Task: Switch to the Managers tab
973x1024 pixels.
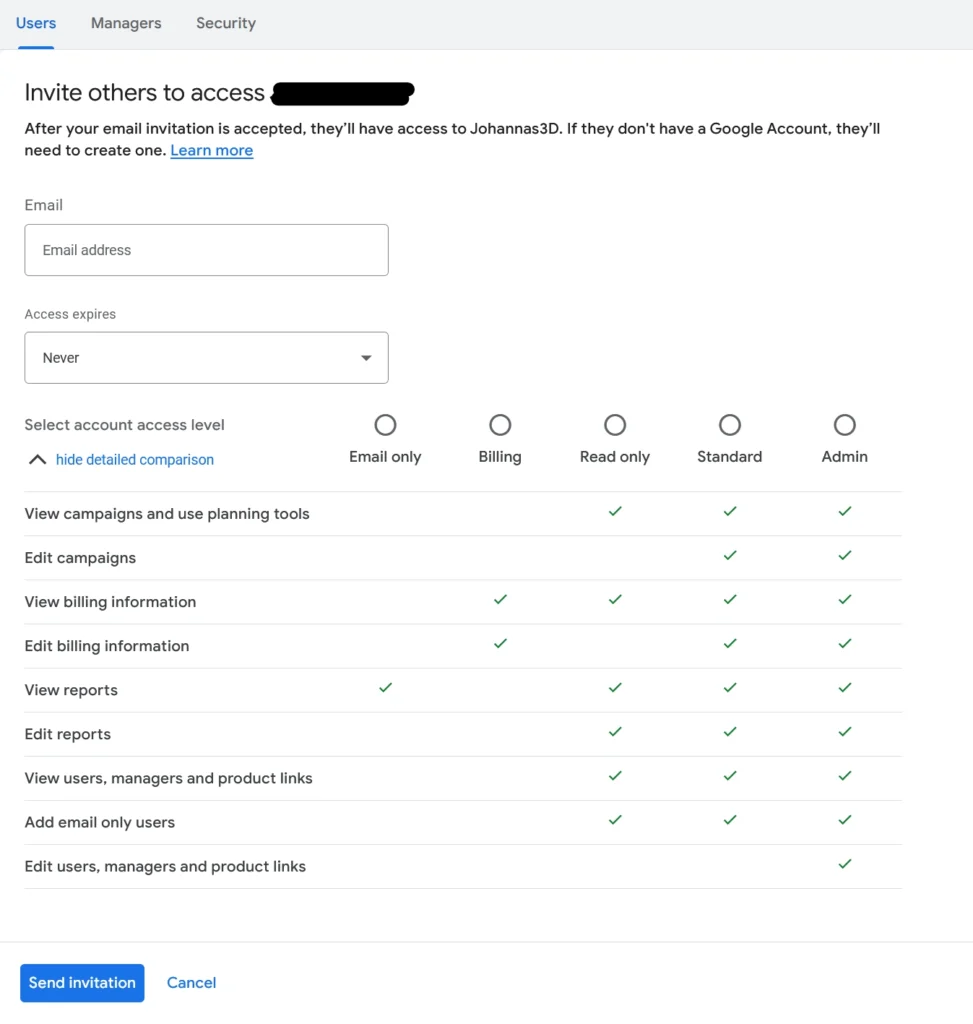Action: click(x=126, y=23)
